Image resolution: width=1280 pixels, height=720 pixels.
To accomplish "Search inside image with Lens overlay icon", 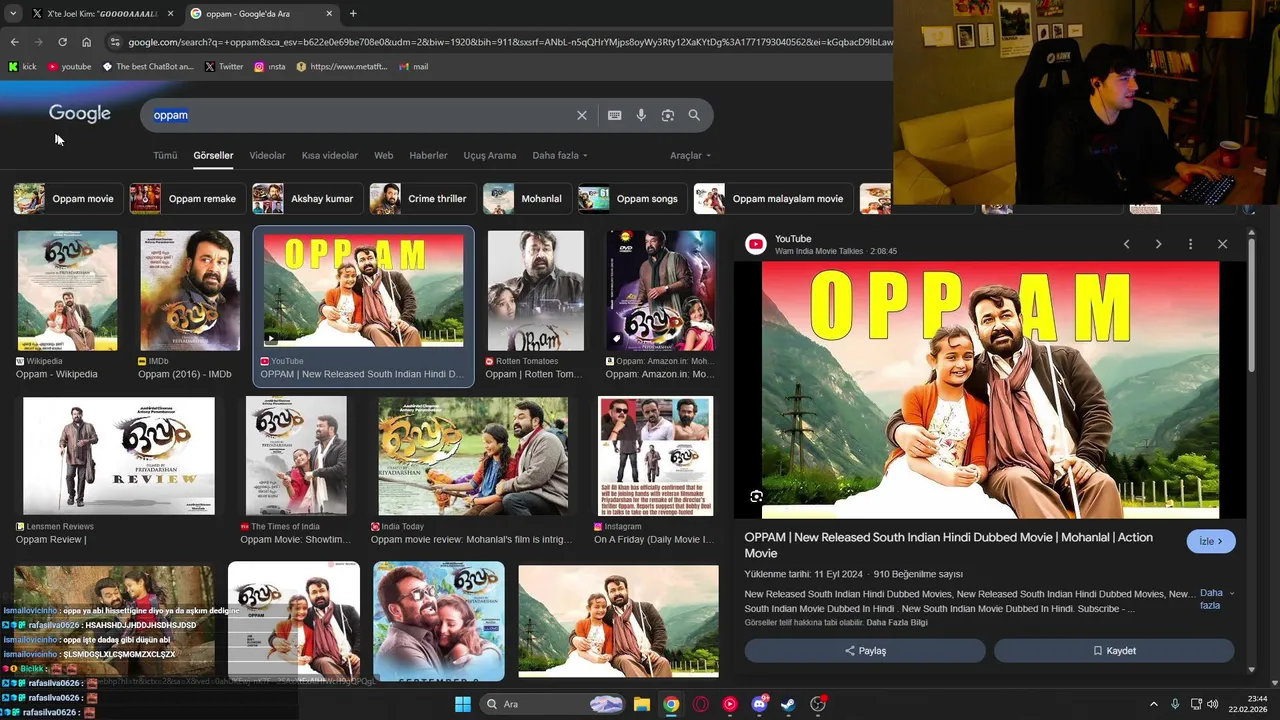I will point(757,496).
